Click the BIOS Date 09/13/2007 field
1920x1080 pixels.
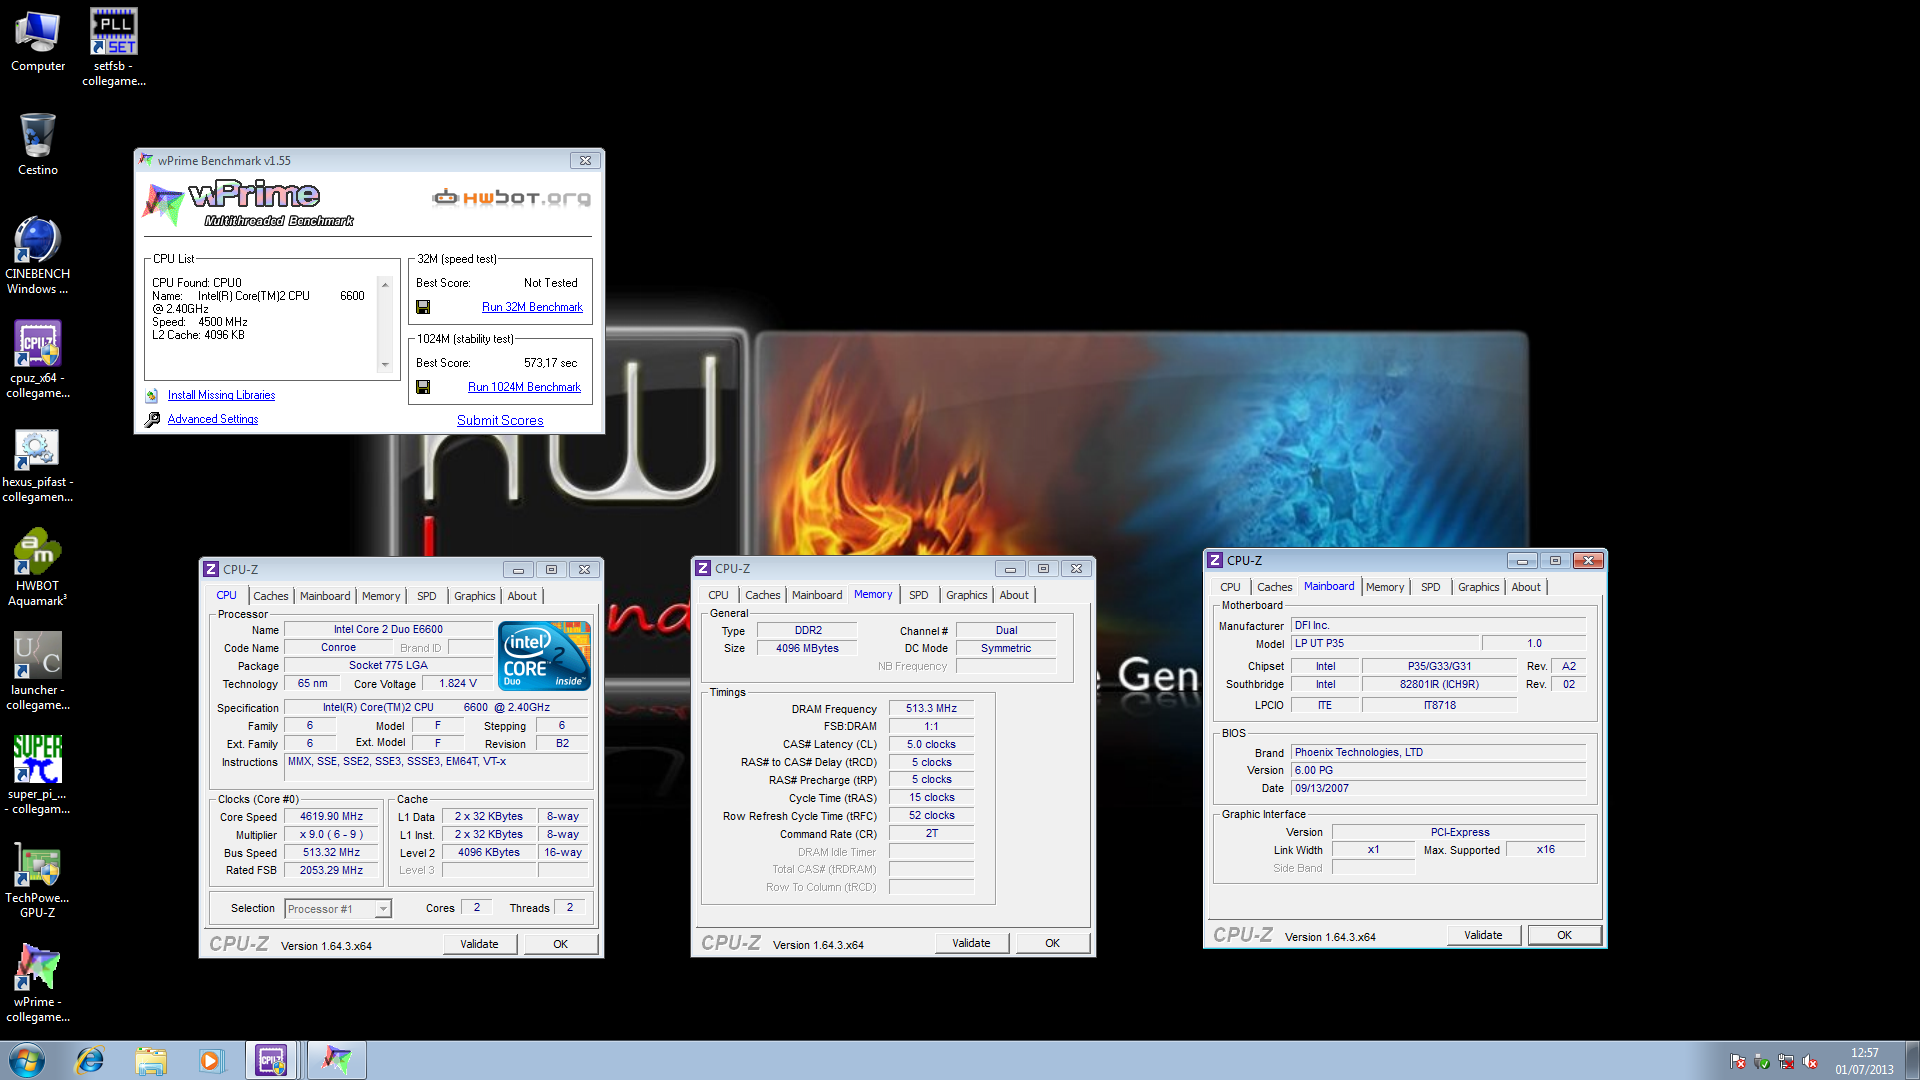1438,788
